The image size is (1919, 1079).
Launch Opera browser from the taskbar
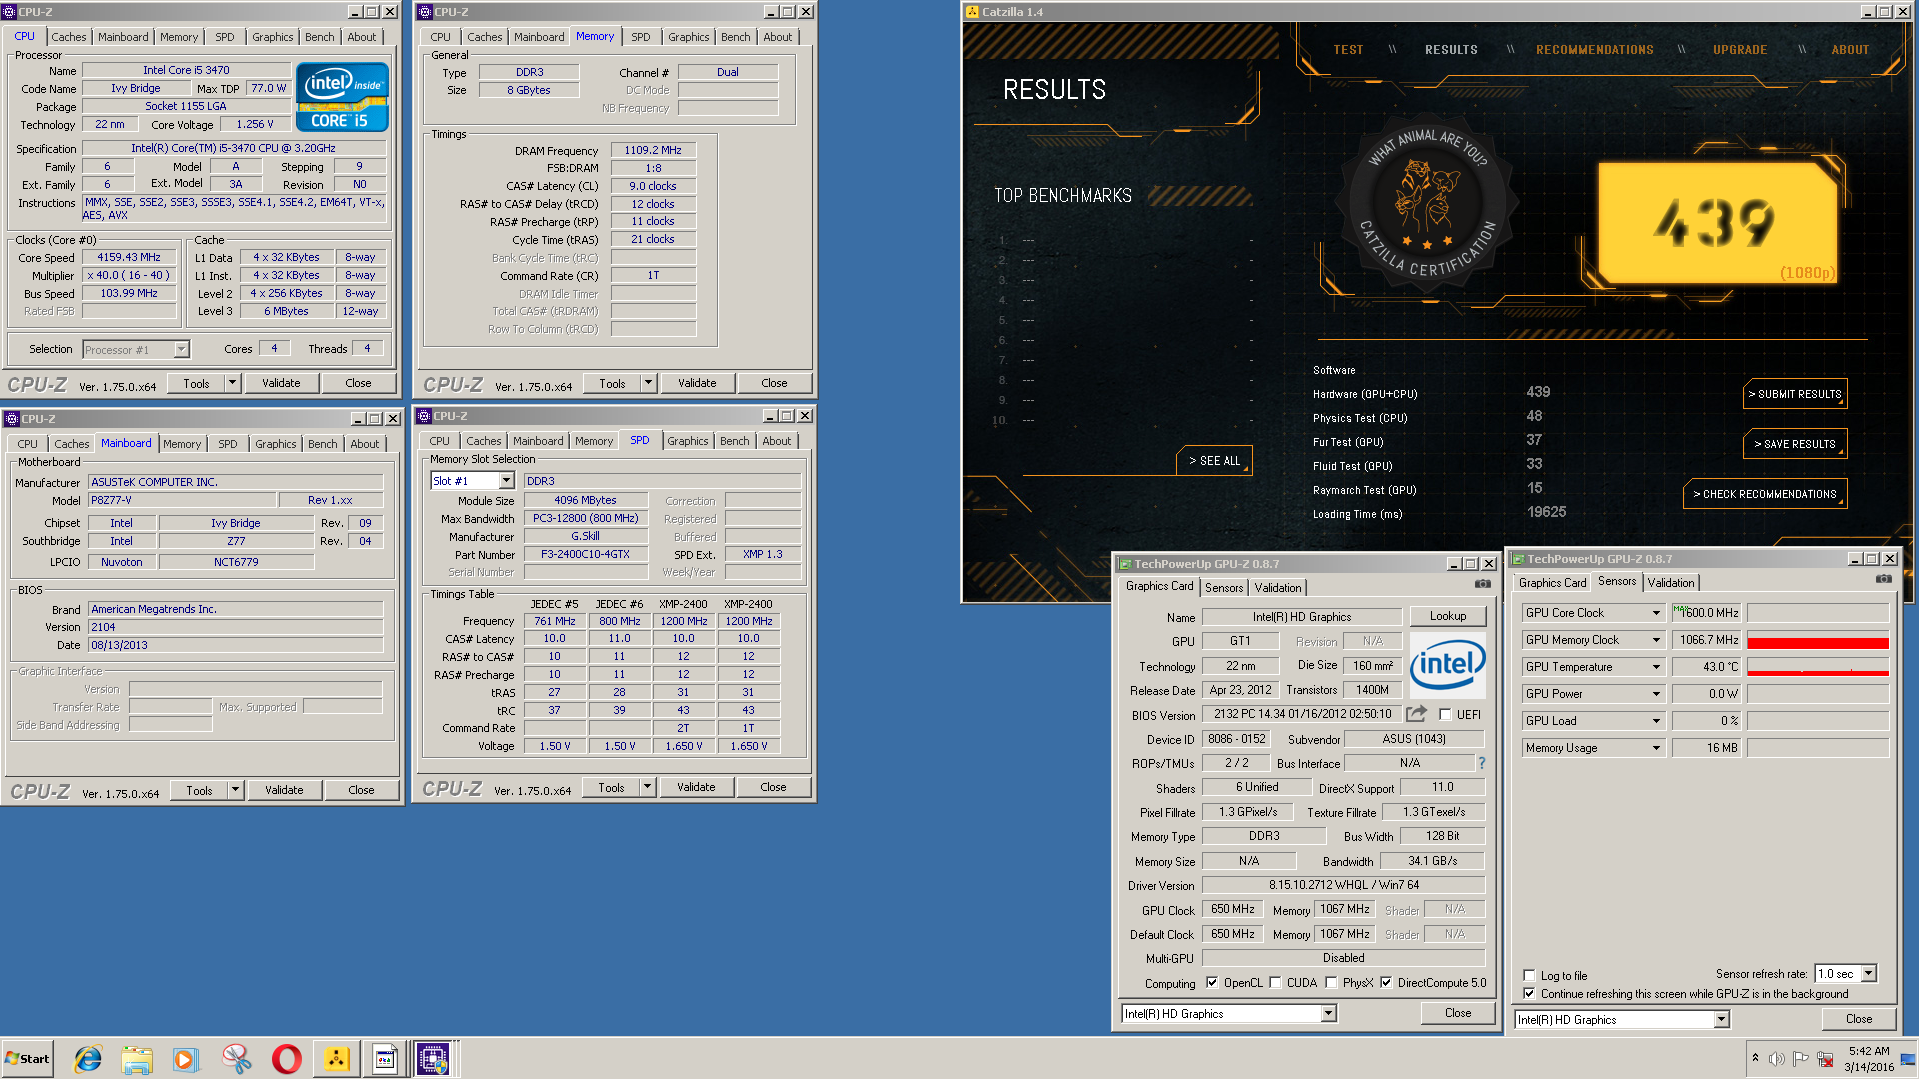[286, 1059]
